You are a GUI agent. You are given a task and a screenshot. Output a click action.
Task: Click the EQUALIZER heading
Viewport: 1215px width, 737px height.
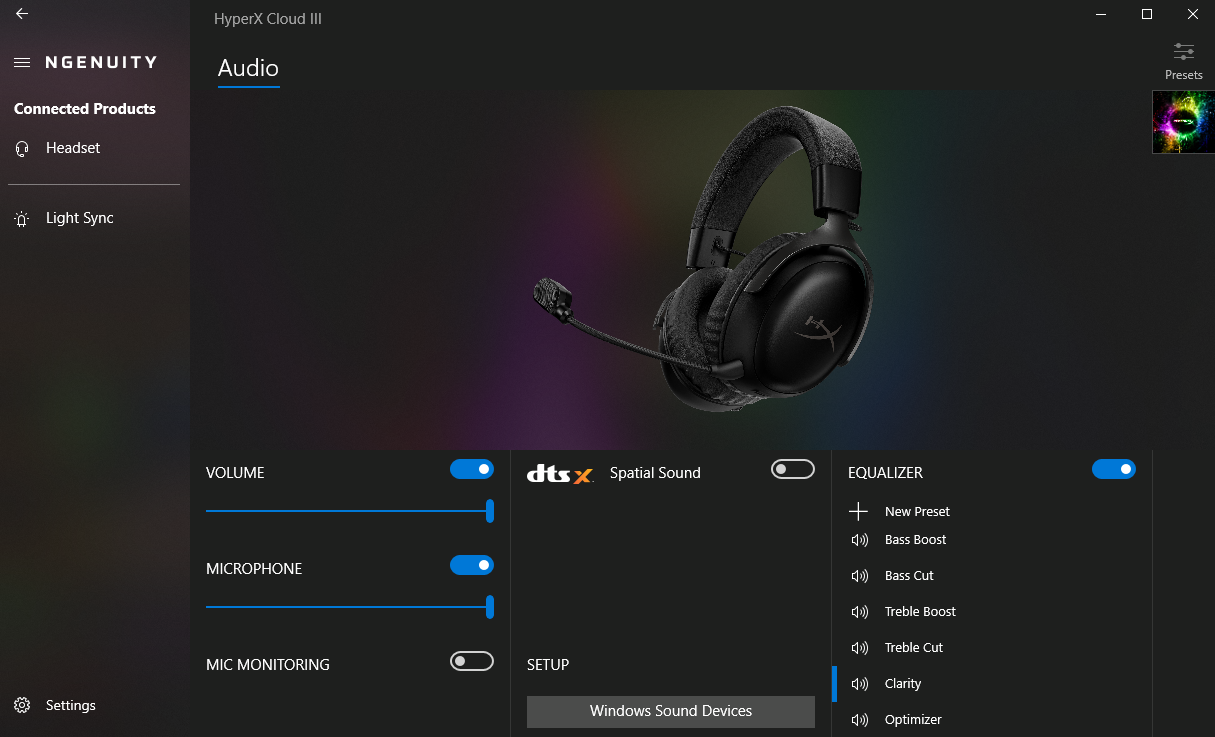click(x=885, y=473)
